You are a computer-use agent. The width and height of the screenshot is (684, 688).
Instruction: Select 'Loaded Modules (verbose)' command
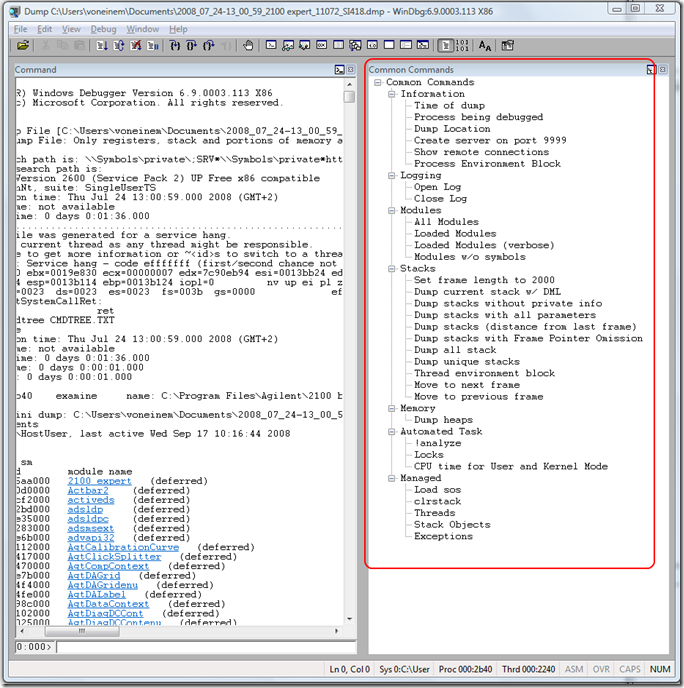point(484,245)
